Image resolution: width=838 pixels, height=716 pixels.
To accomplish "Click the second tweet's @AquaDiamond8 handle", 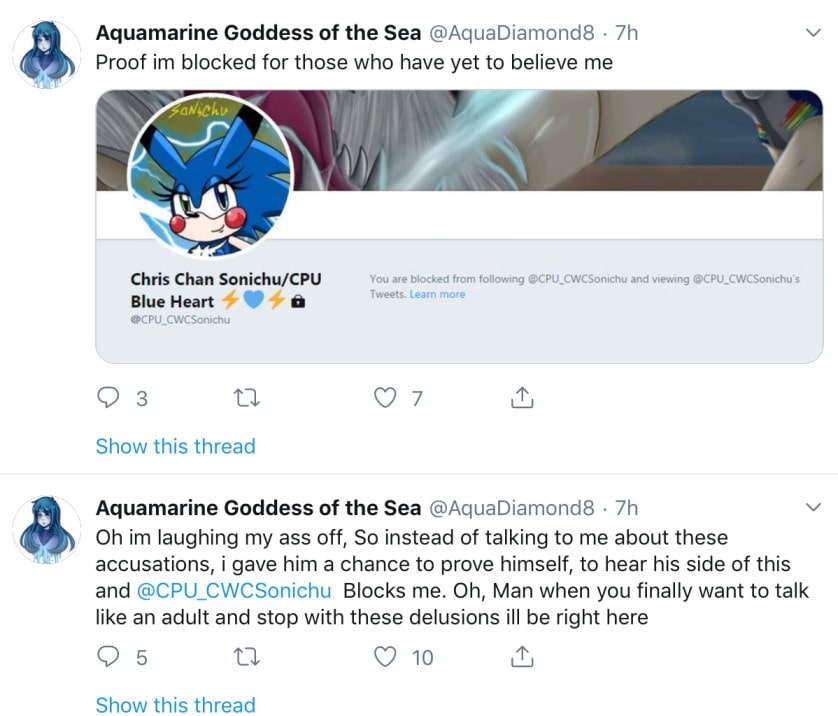I will 511,508.
